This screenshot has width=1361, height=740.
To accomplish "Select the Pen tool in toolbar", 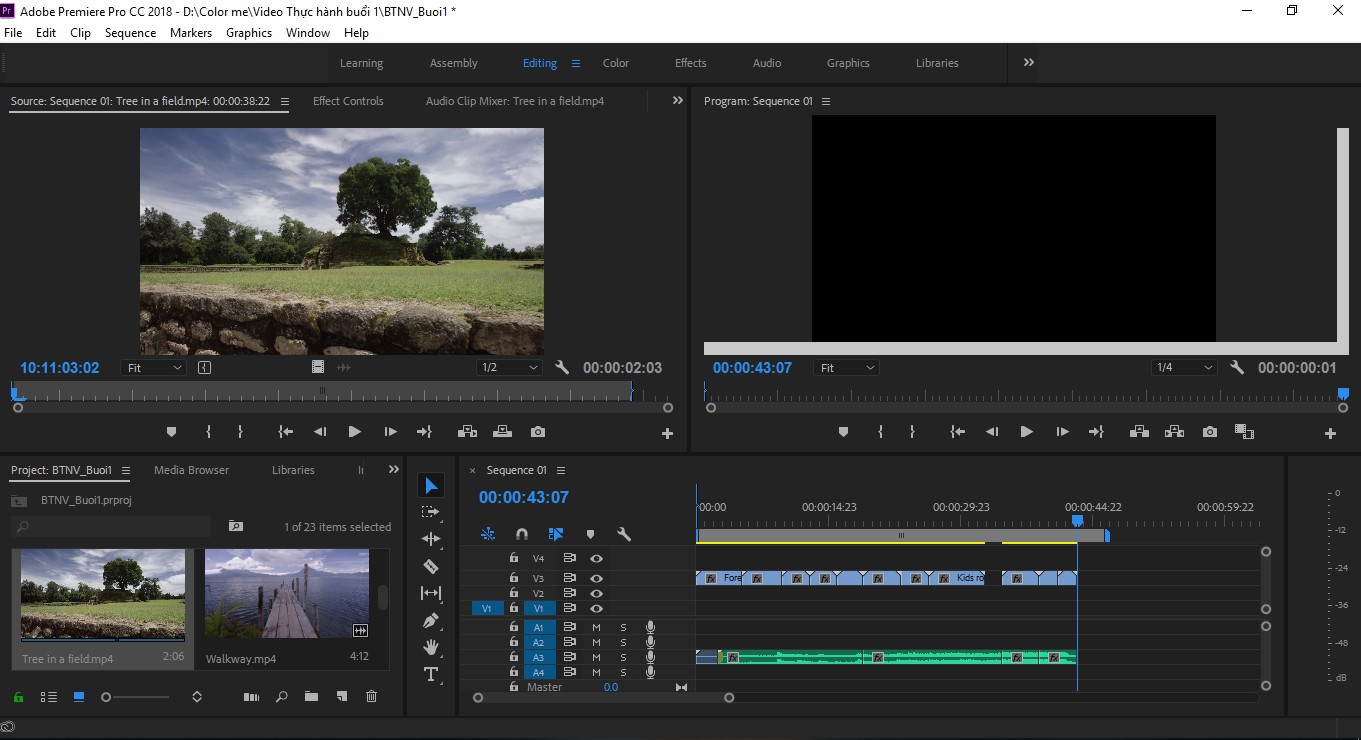I will tap(431, 620).
